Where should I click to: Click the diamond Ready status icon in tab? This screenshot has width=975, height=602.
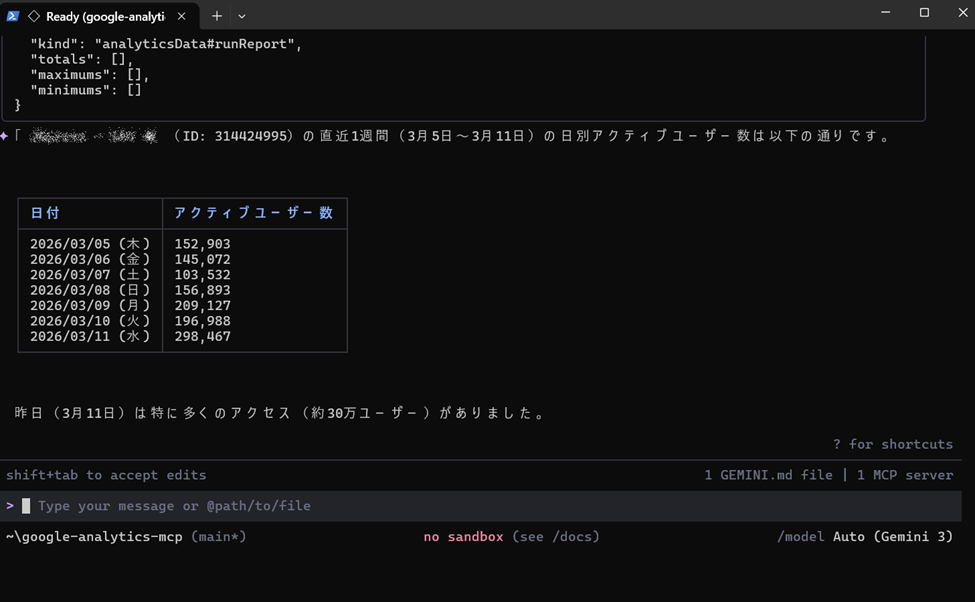(x=34, y=16)
